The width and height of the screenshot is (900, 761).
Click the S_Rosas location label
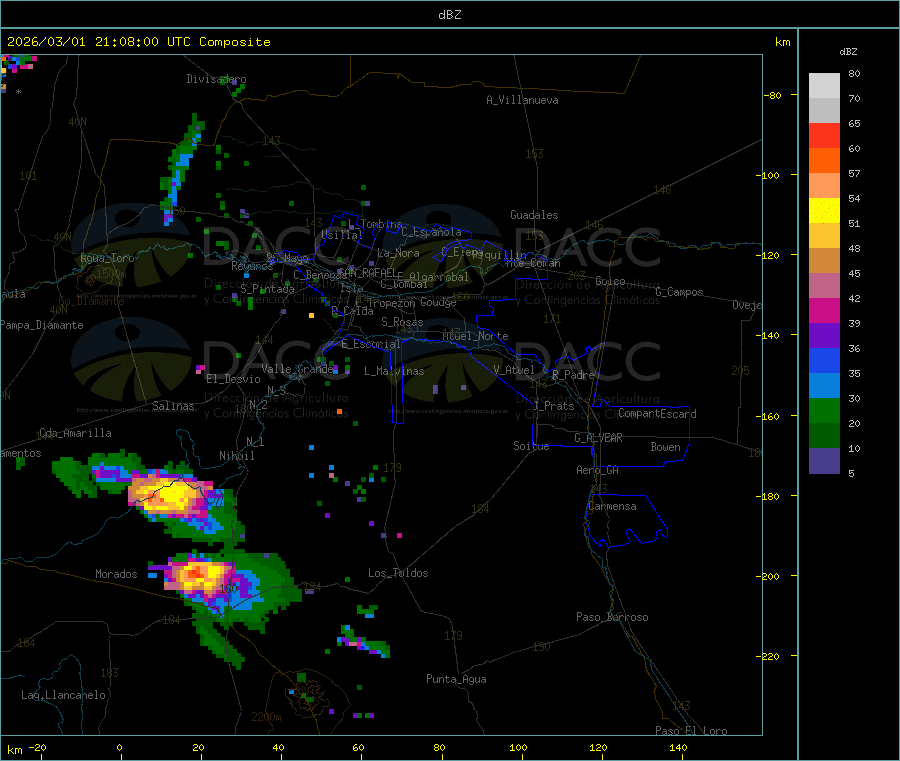coord(402,322)
